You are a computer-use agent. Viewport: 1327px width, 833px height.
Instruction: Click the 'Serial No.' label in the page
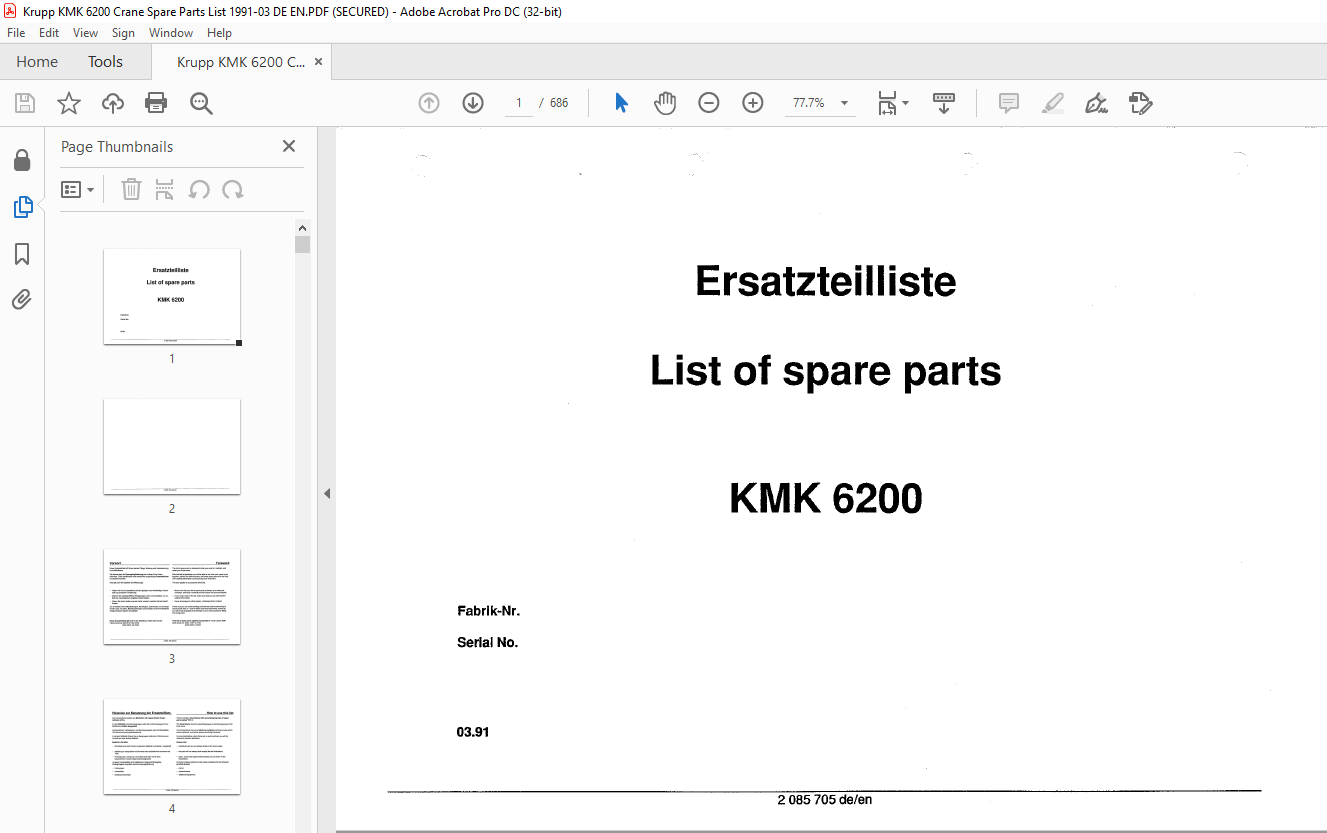coord(488,643)
